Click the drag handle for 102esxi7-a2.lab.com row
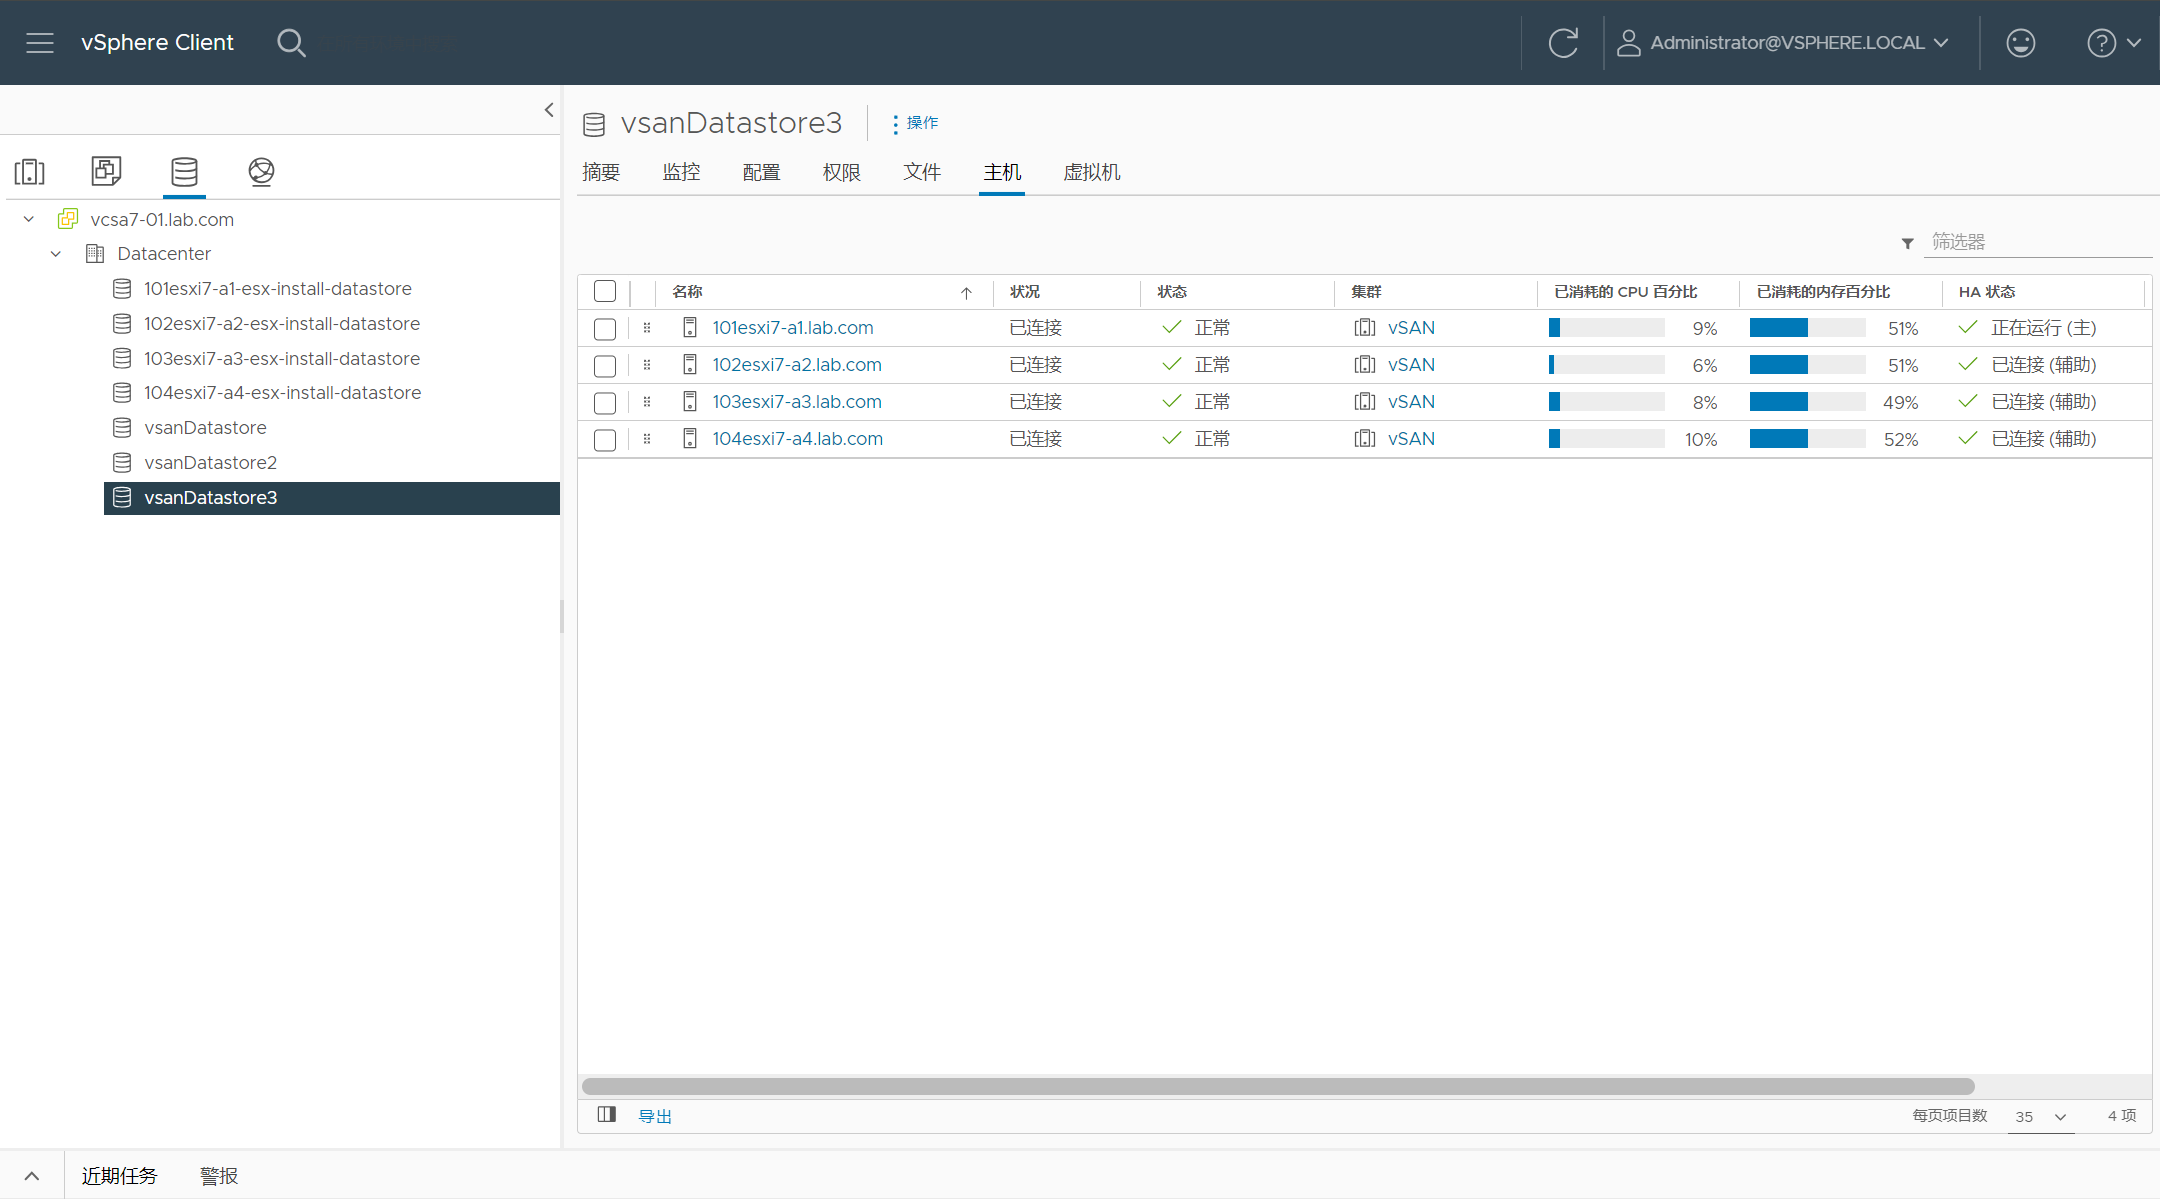This screenshot has height=1199, width=2160. pyautogui.click(x=647, y=365)
